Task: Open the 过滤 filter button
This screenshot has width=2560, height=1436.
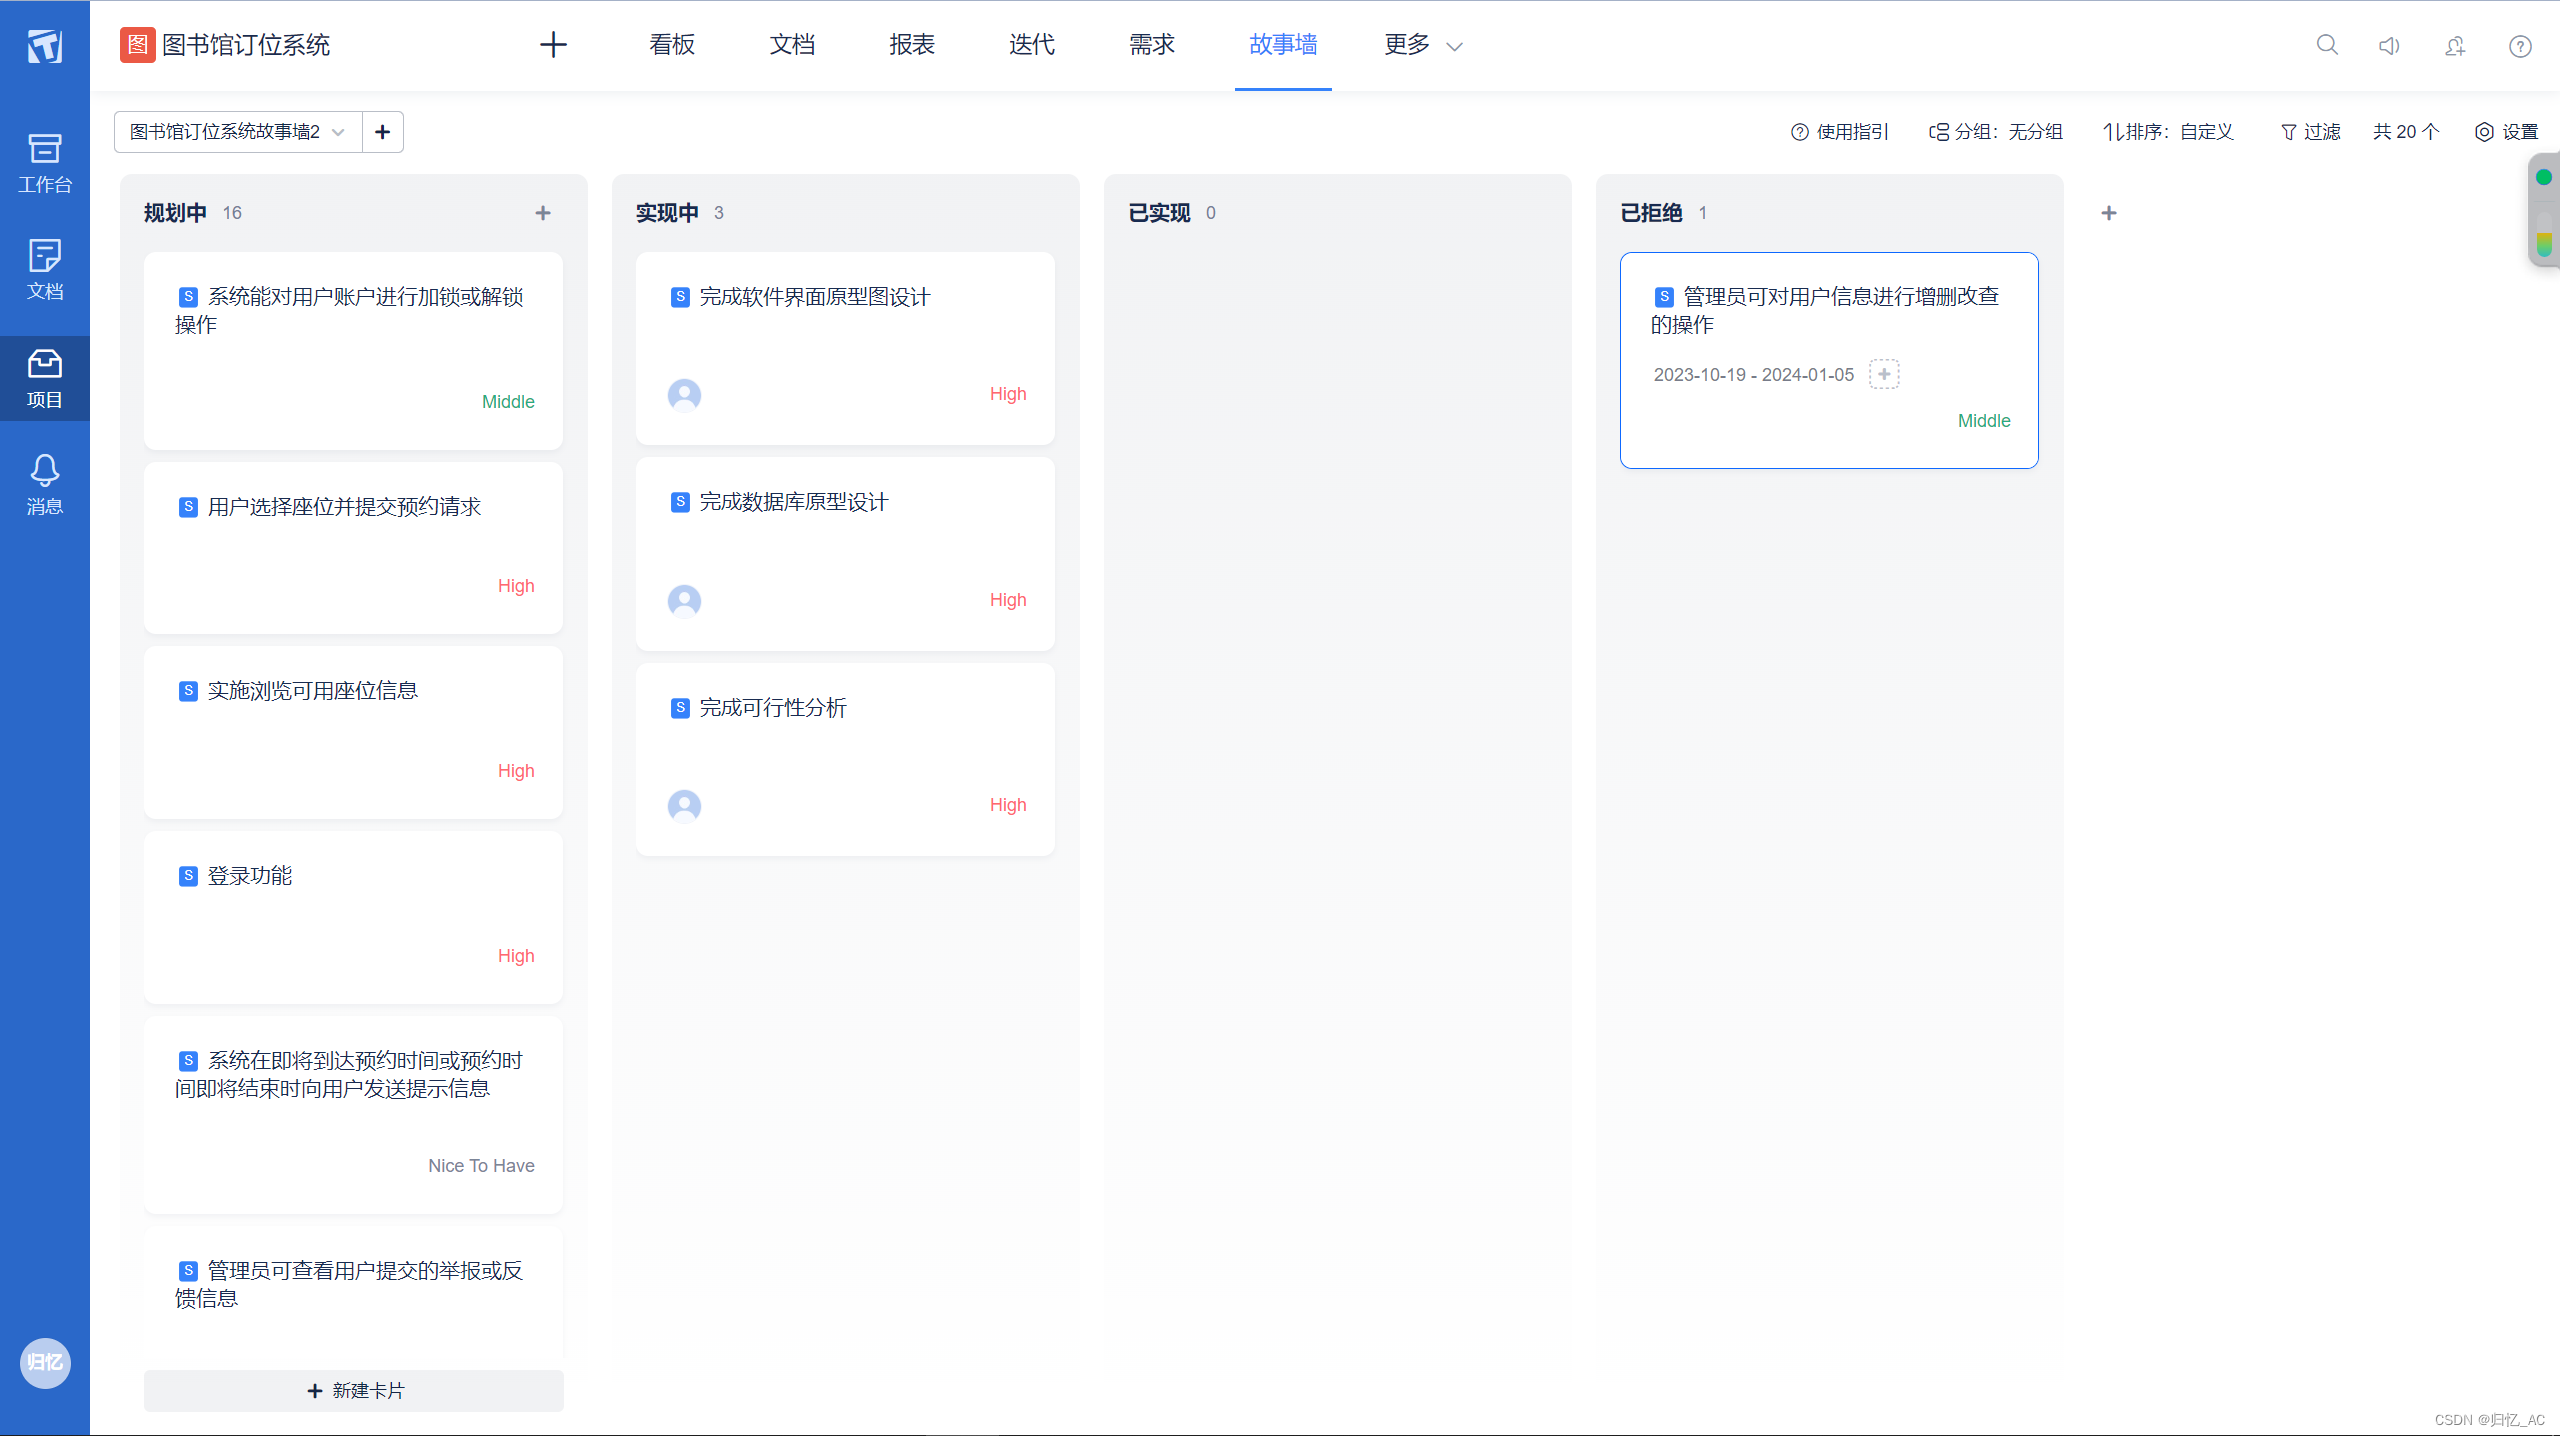Action: click(x=2311, y=132)
